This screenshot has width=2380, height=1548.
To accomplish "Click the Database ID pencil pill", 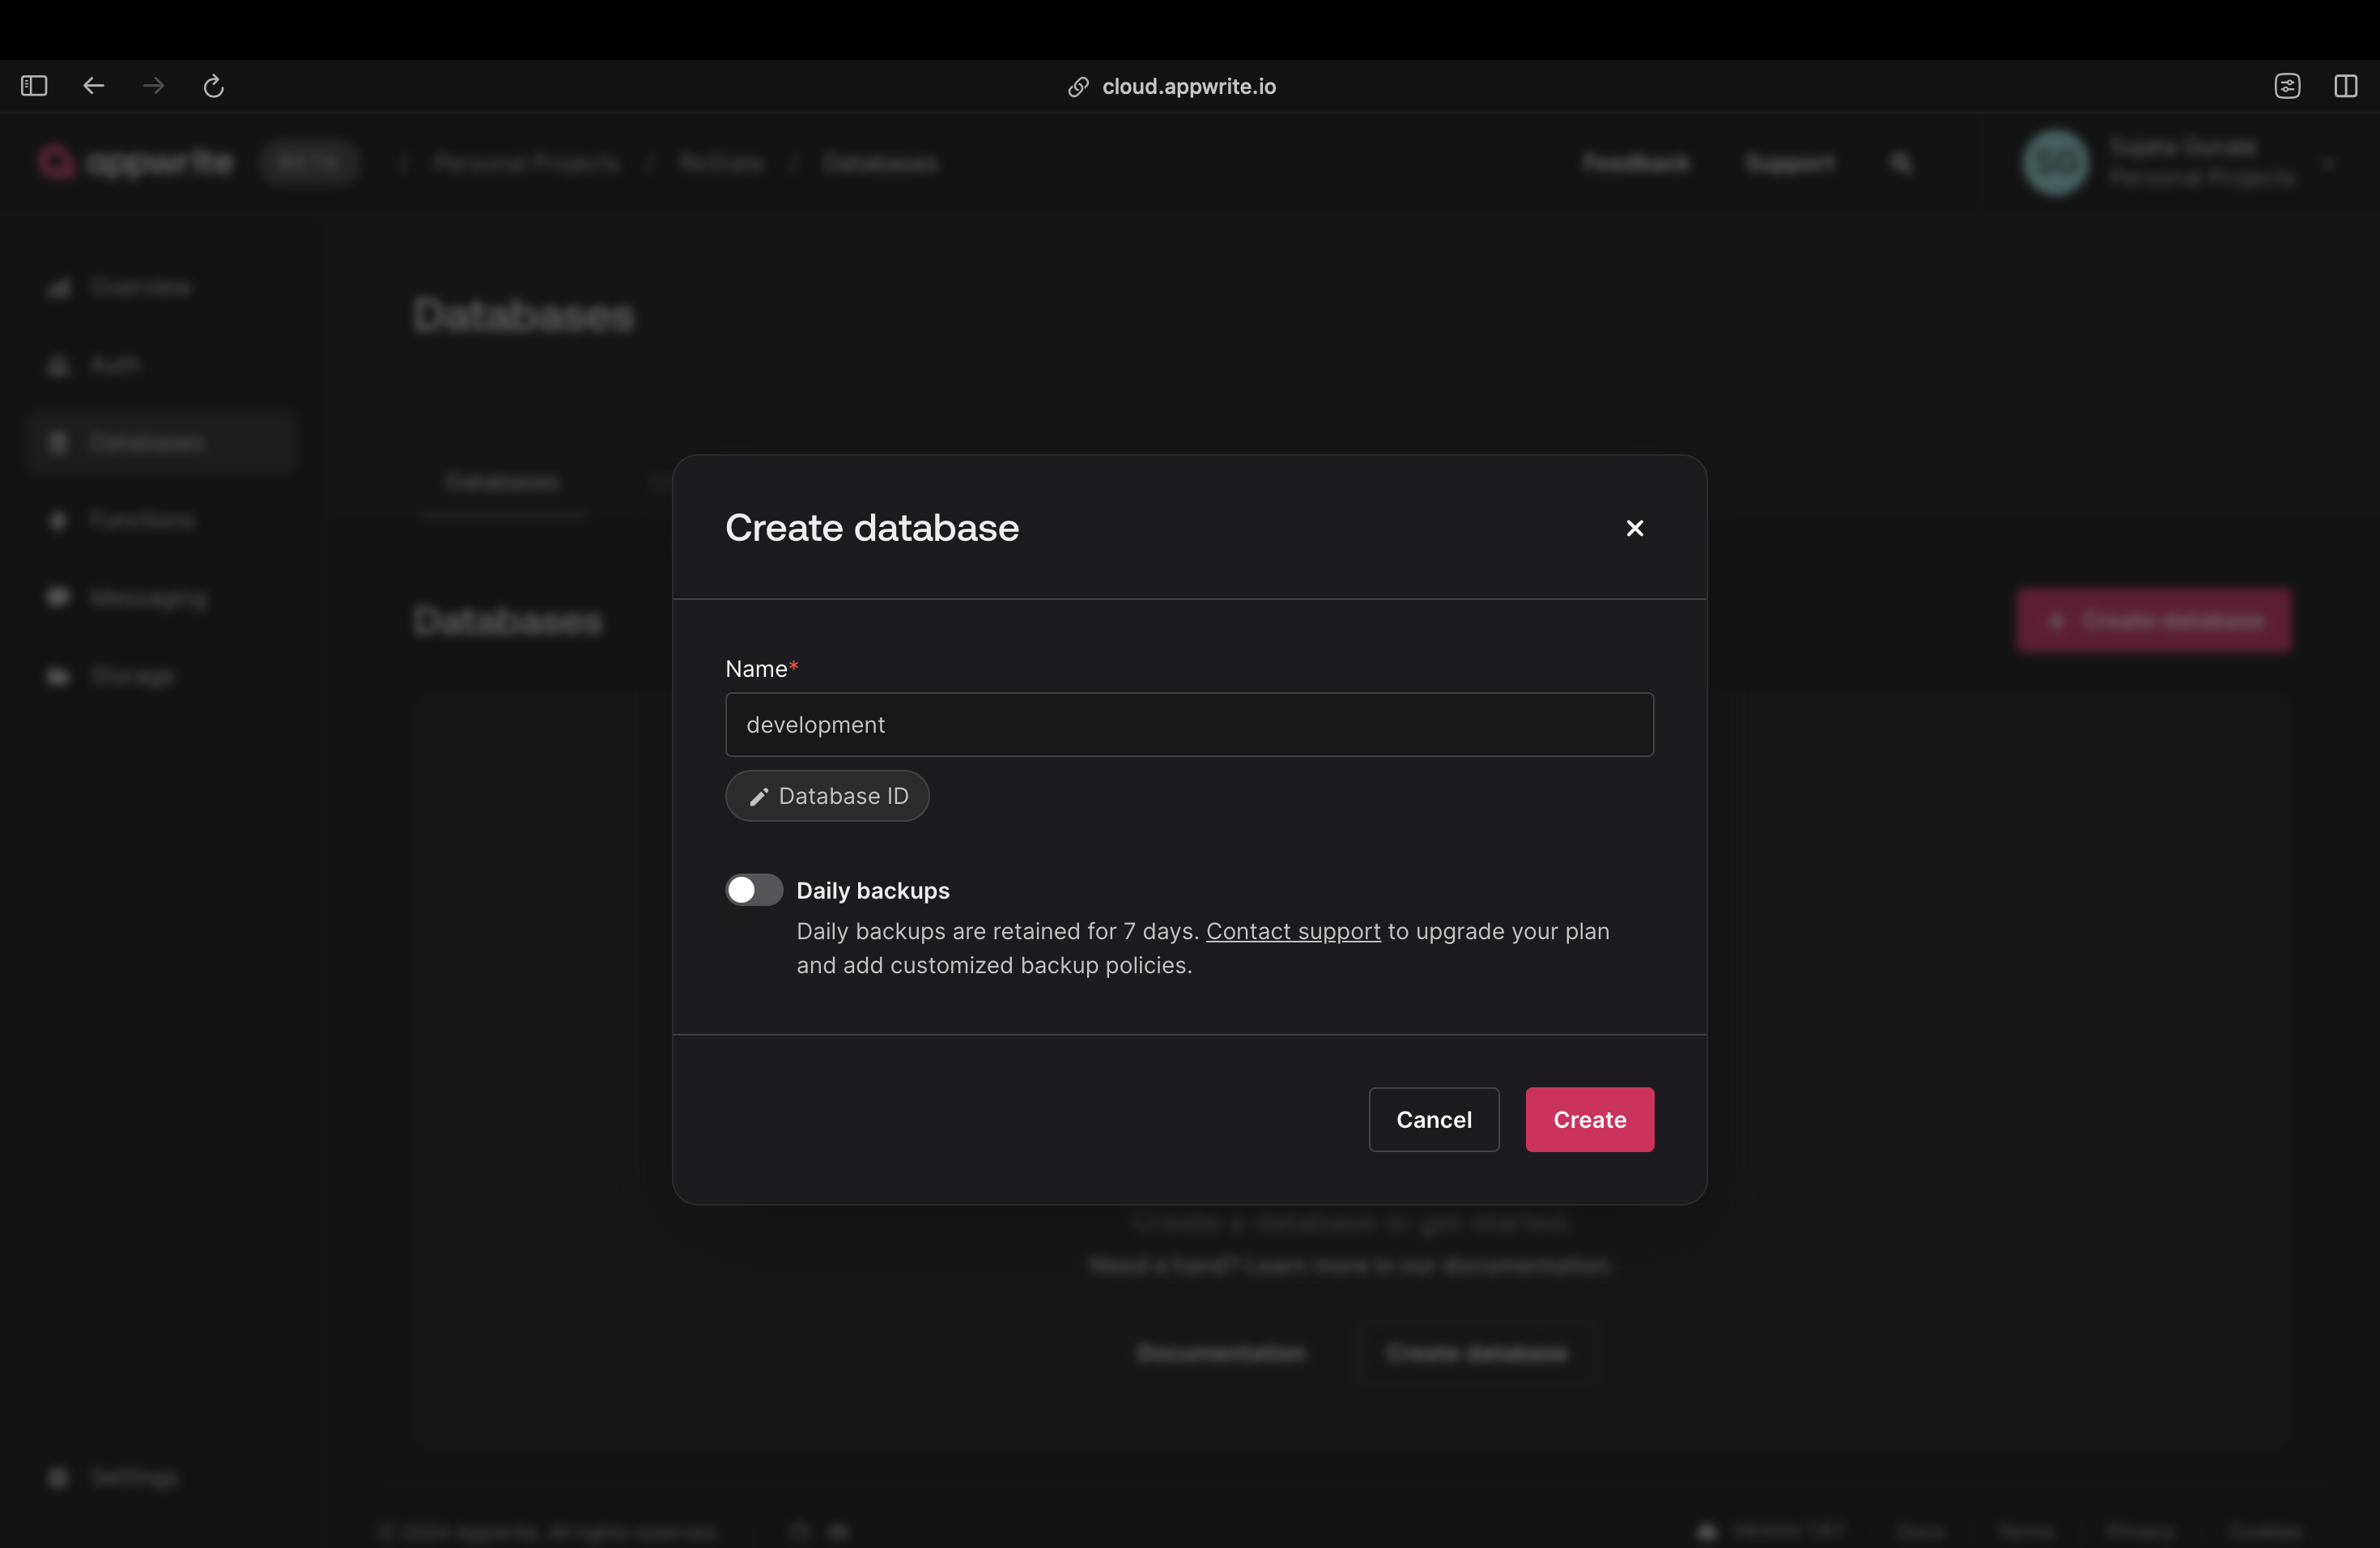I will pyautogui.click(x=827, y=796).
